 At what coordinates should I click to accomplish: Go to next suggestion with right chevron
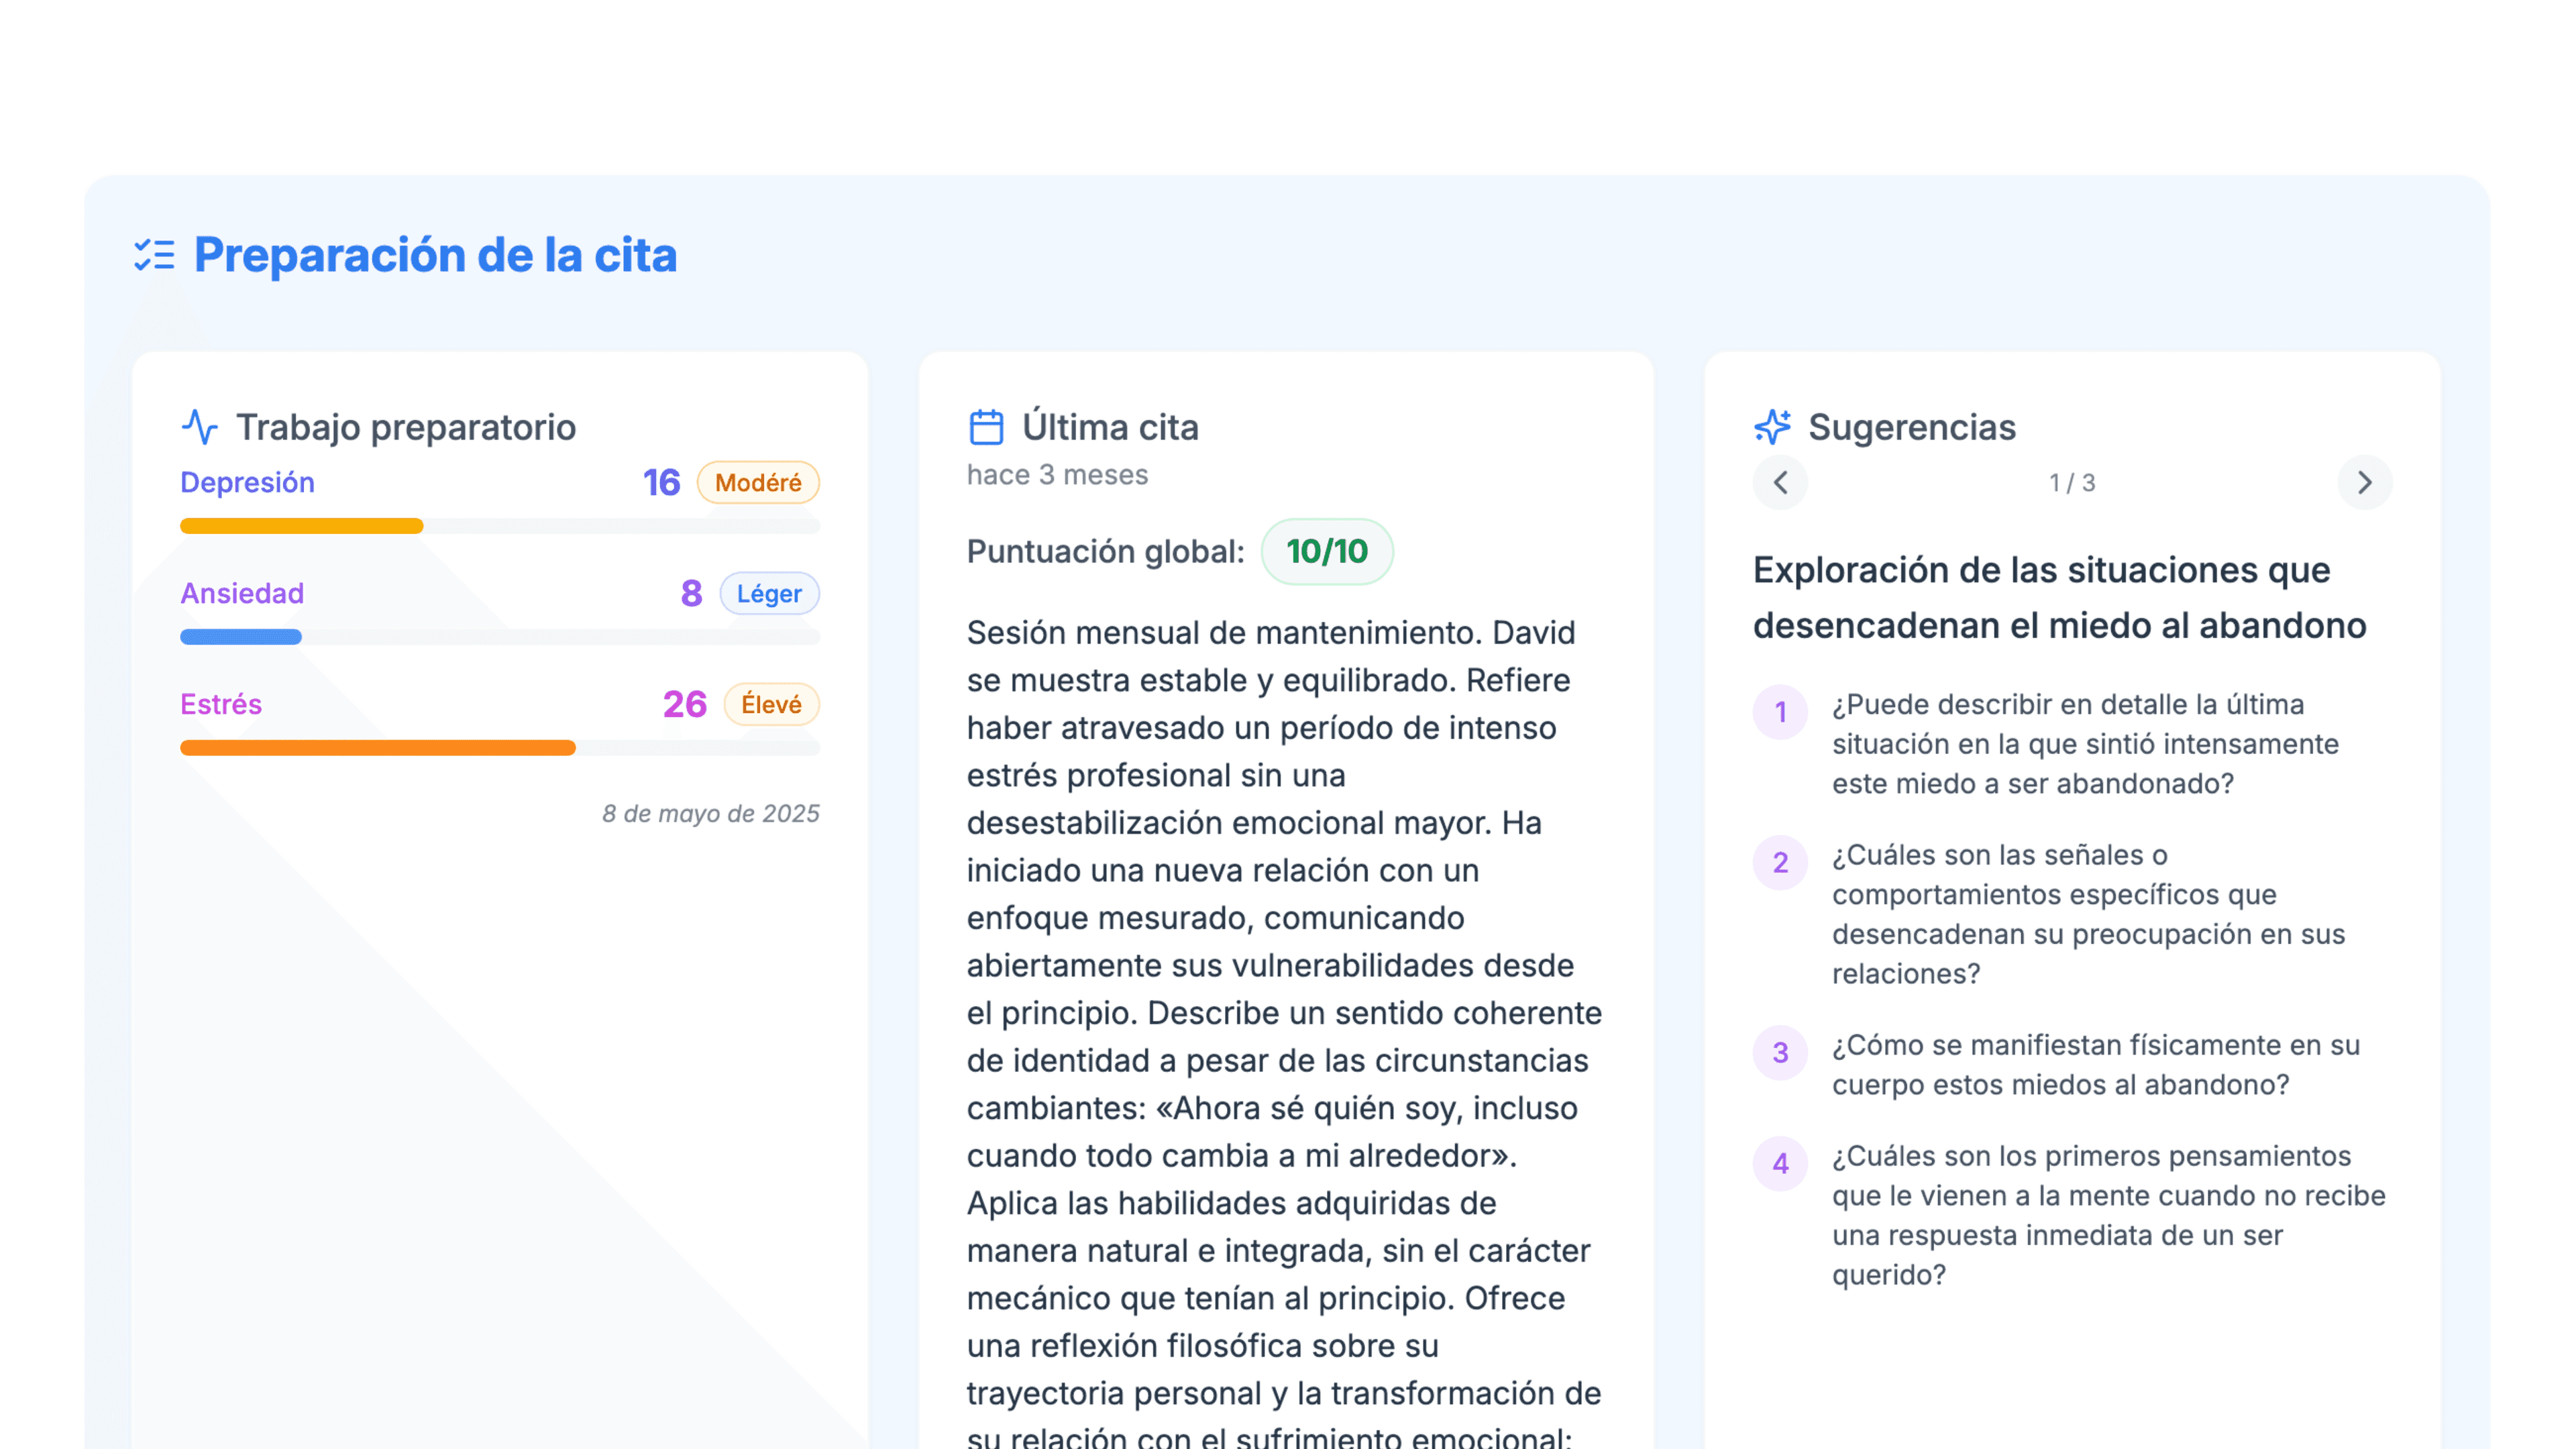point(2364,483)
